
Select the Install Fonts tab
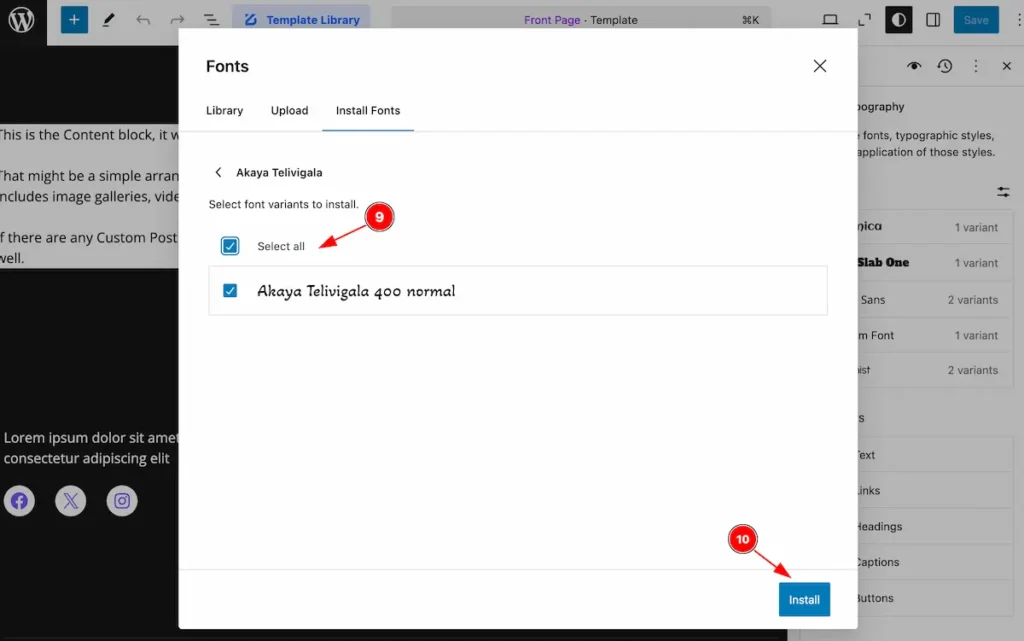point(368,111)
